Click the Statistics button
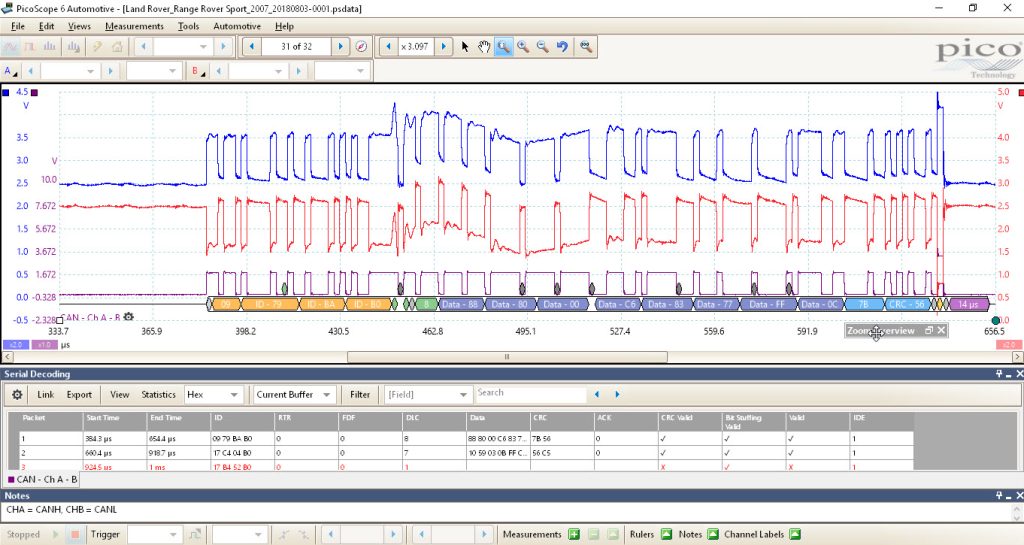The width and height of the screenshot is (1024, 545). pos(159,395)
